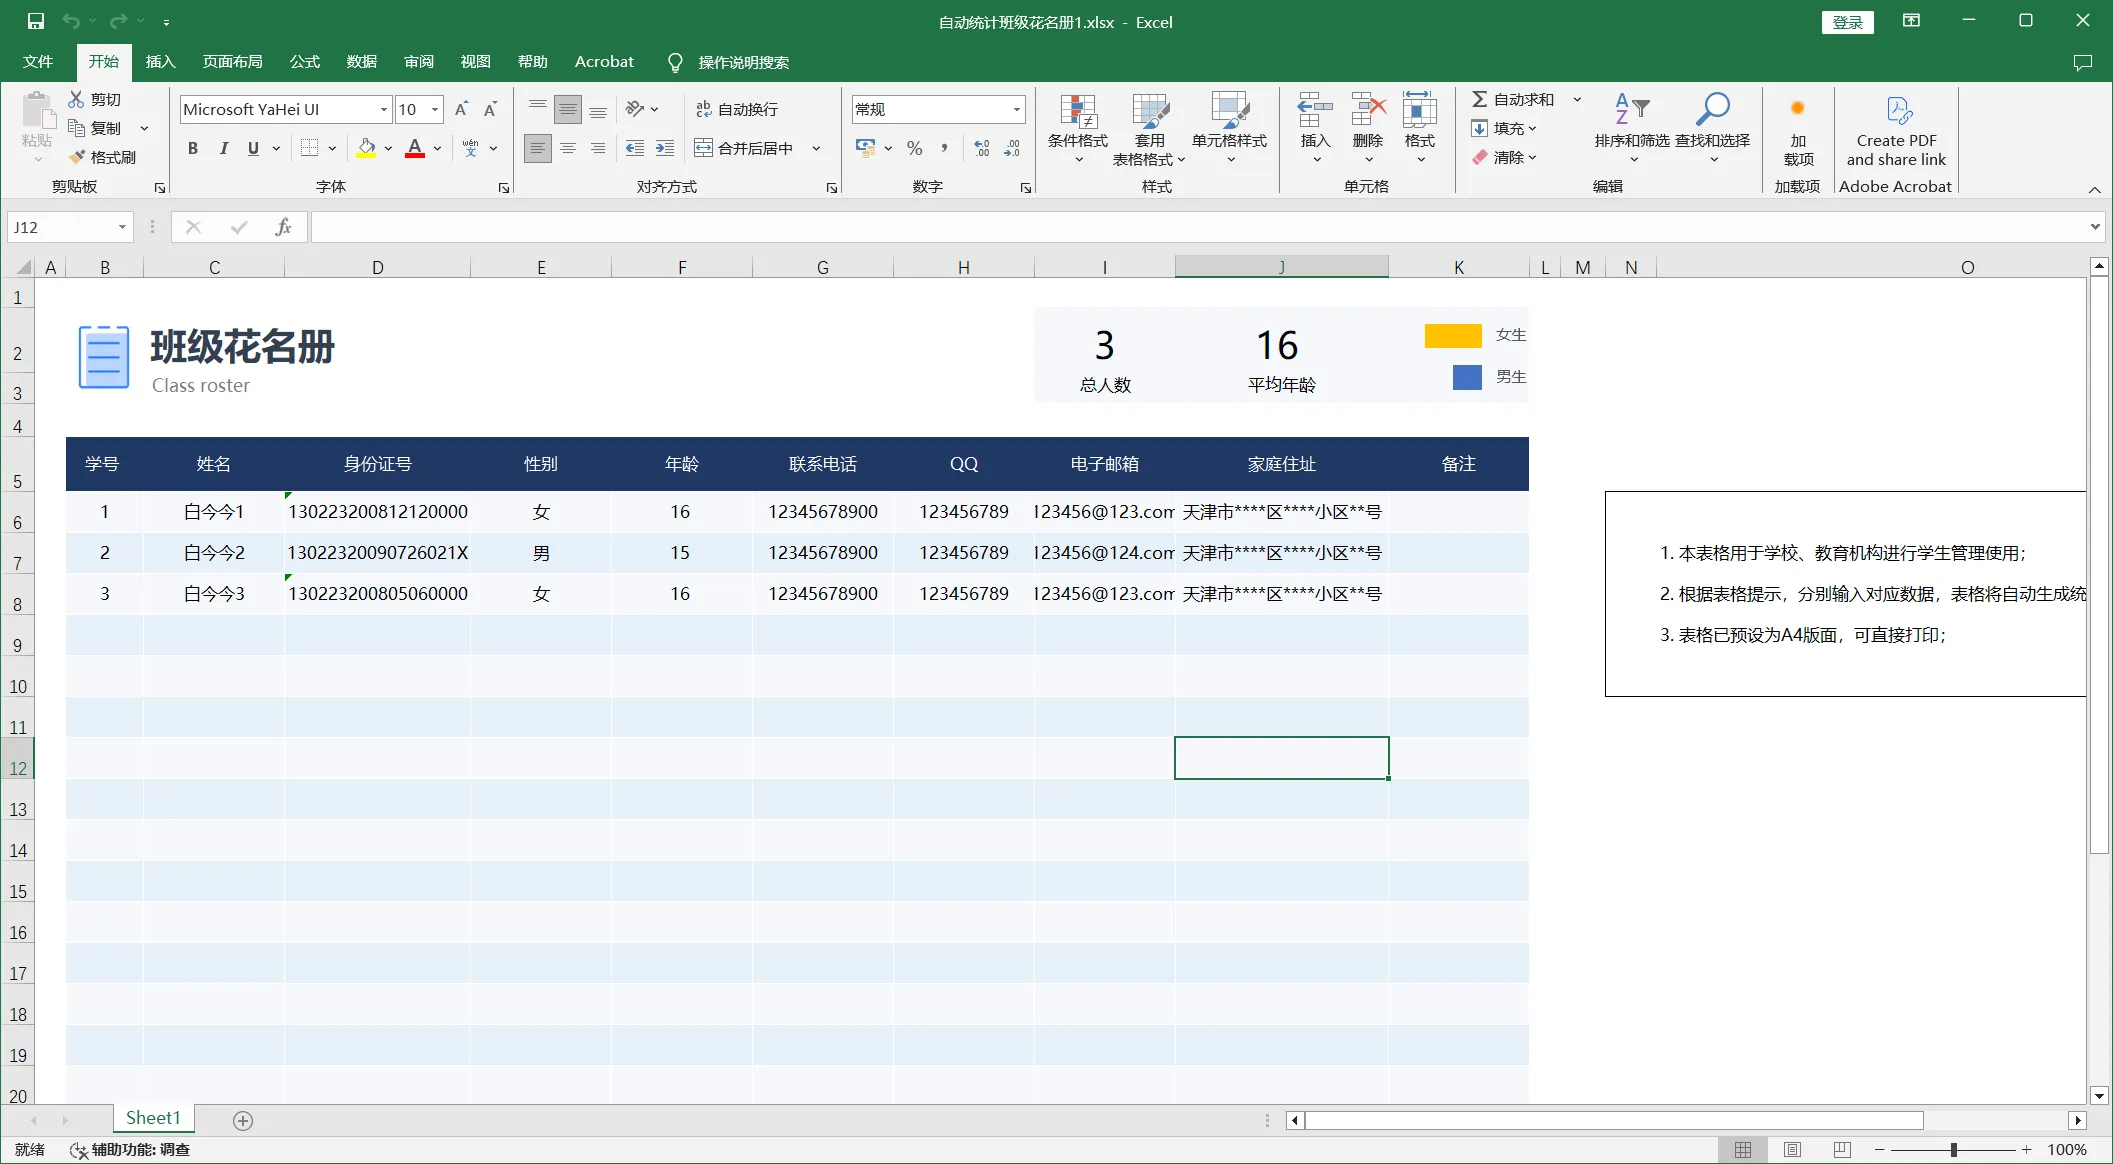Toggle italic formatting

[x=223, y=148]
